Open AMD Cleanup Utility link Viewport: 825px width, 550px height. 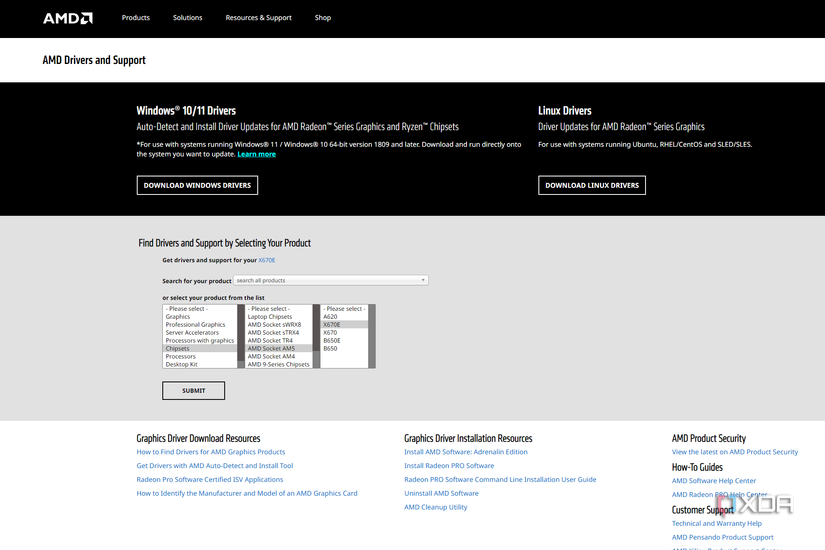[x=435, y=507]
